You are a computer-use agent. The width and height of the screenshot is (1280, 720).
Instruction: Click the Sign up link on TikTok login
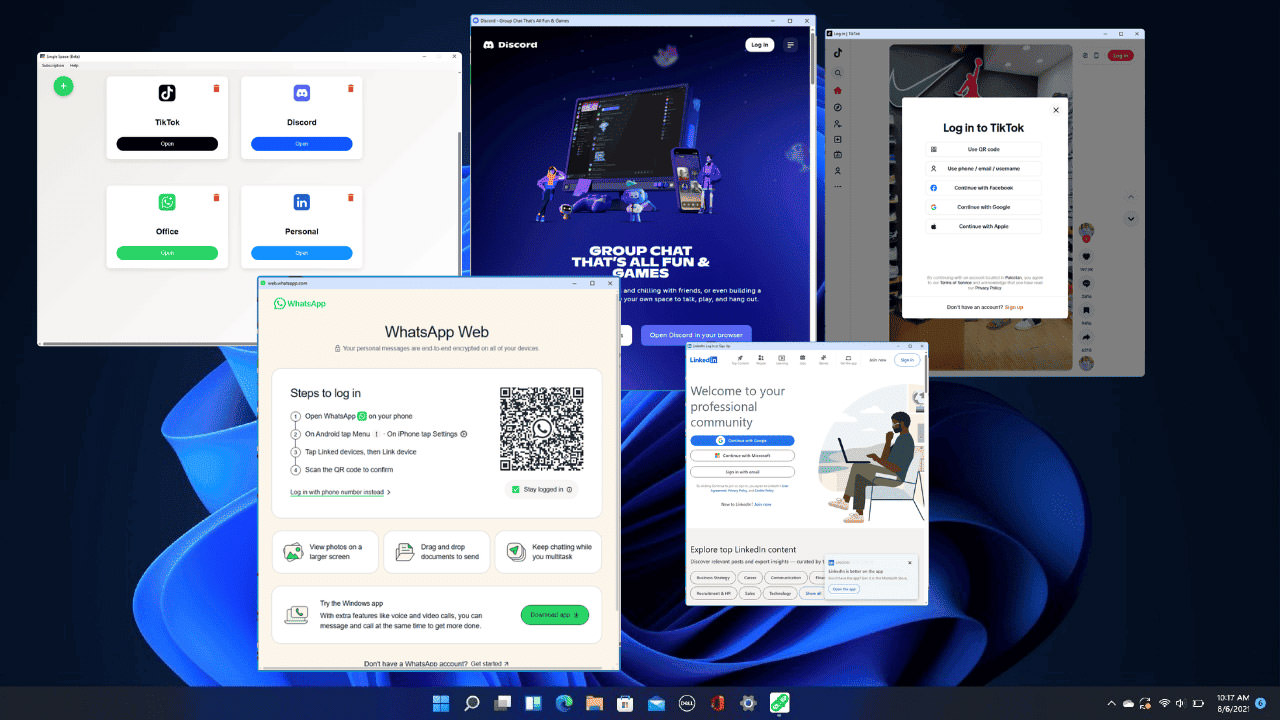[x=1015, y=307]
